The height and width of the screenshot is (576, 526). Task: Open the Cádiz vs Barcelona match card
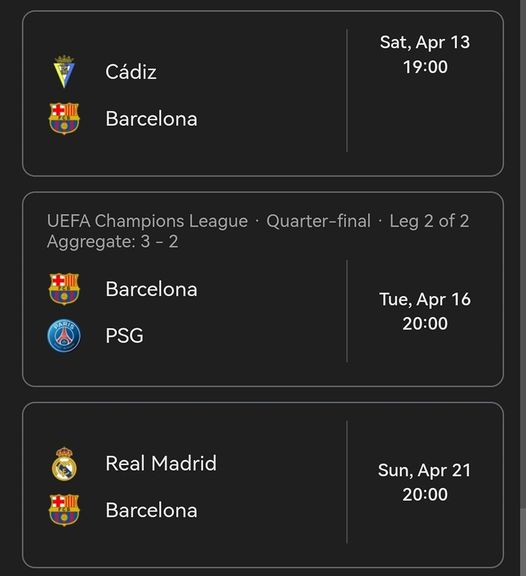point(263,94)
